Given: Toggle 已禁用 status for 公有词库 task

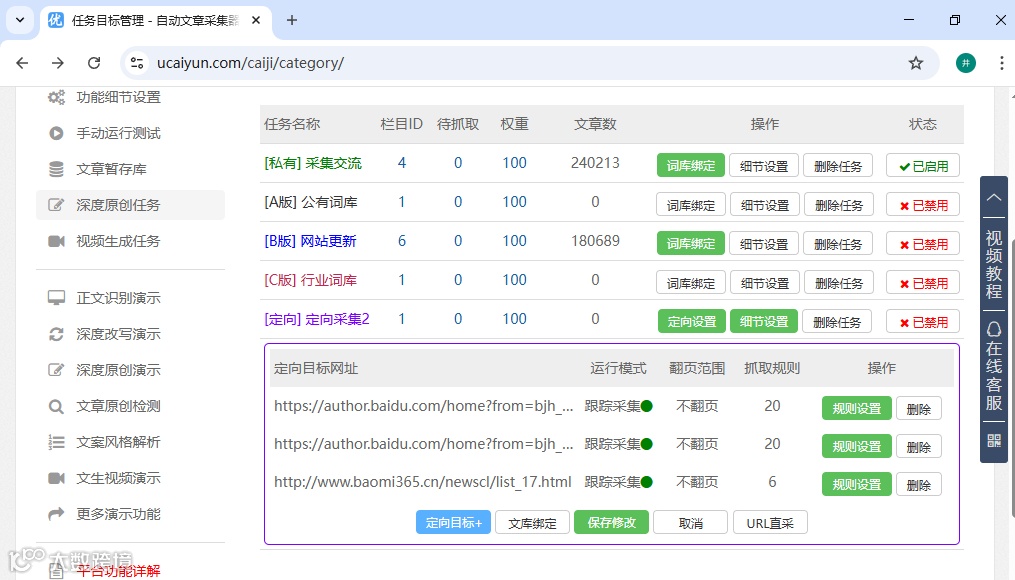Looking at the screenshot, I should pyautogui.click(x=922, y=205).
